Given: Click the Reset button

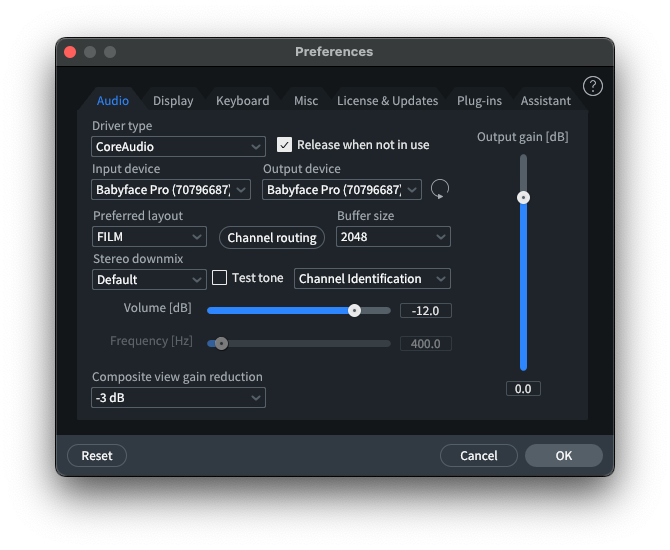Looking at the screenshot, I should click(x=97, y=456).
